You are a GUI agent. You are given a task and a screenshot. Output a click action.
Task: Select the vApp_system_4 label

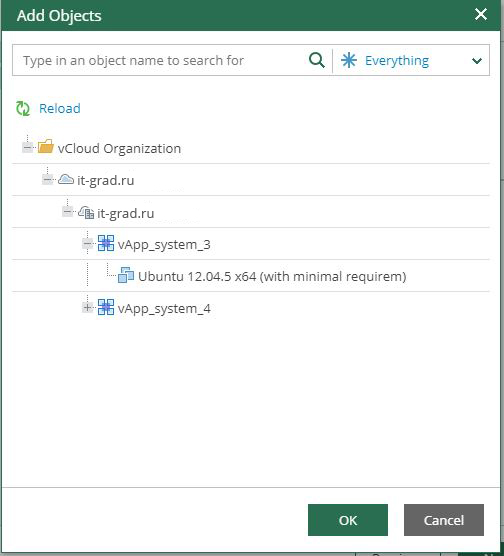[x=164, y=308]
